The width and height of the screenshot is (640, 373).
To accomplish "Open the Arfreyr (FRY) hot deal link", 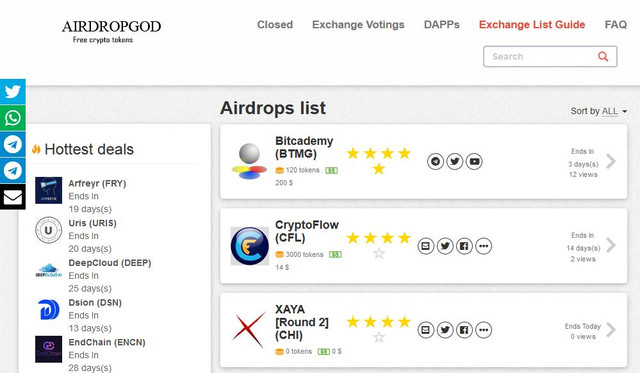I will [x=97, y=183].
